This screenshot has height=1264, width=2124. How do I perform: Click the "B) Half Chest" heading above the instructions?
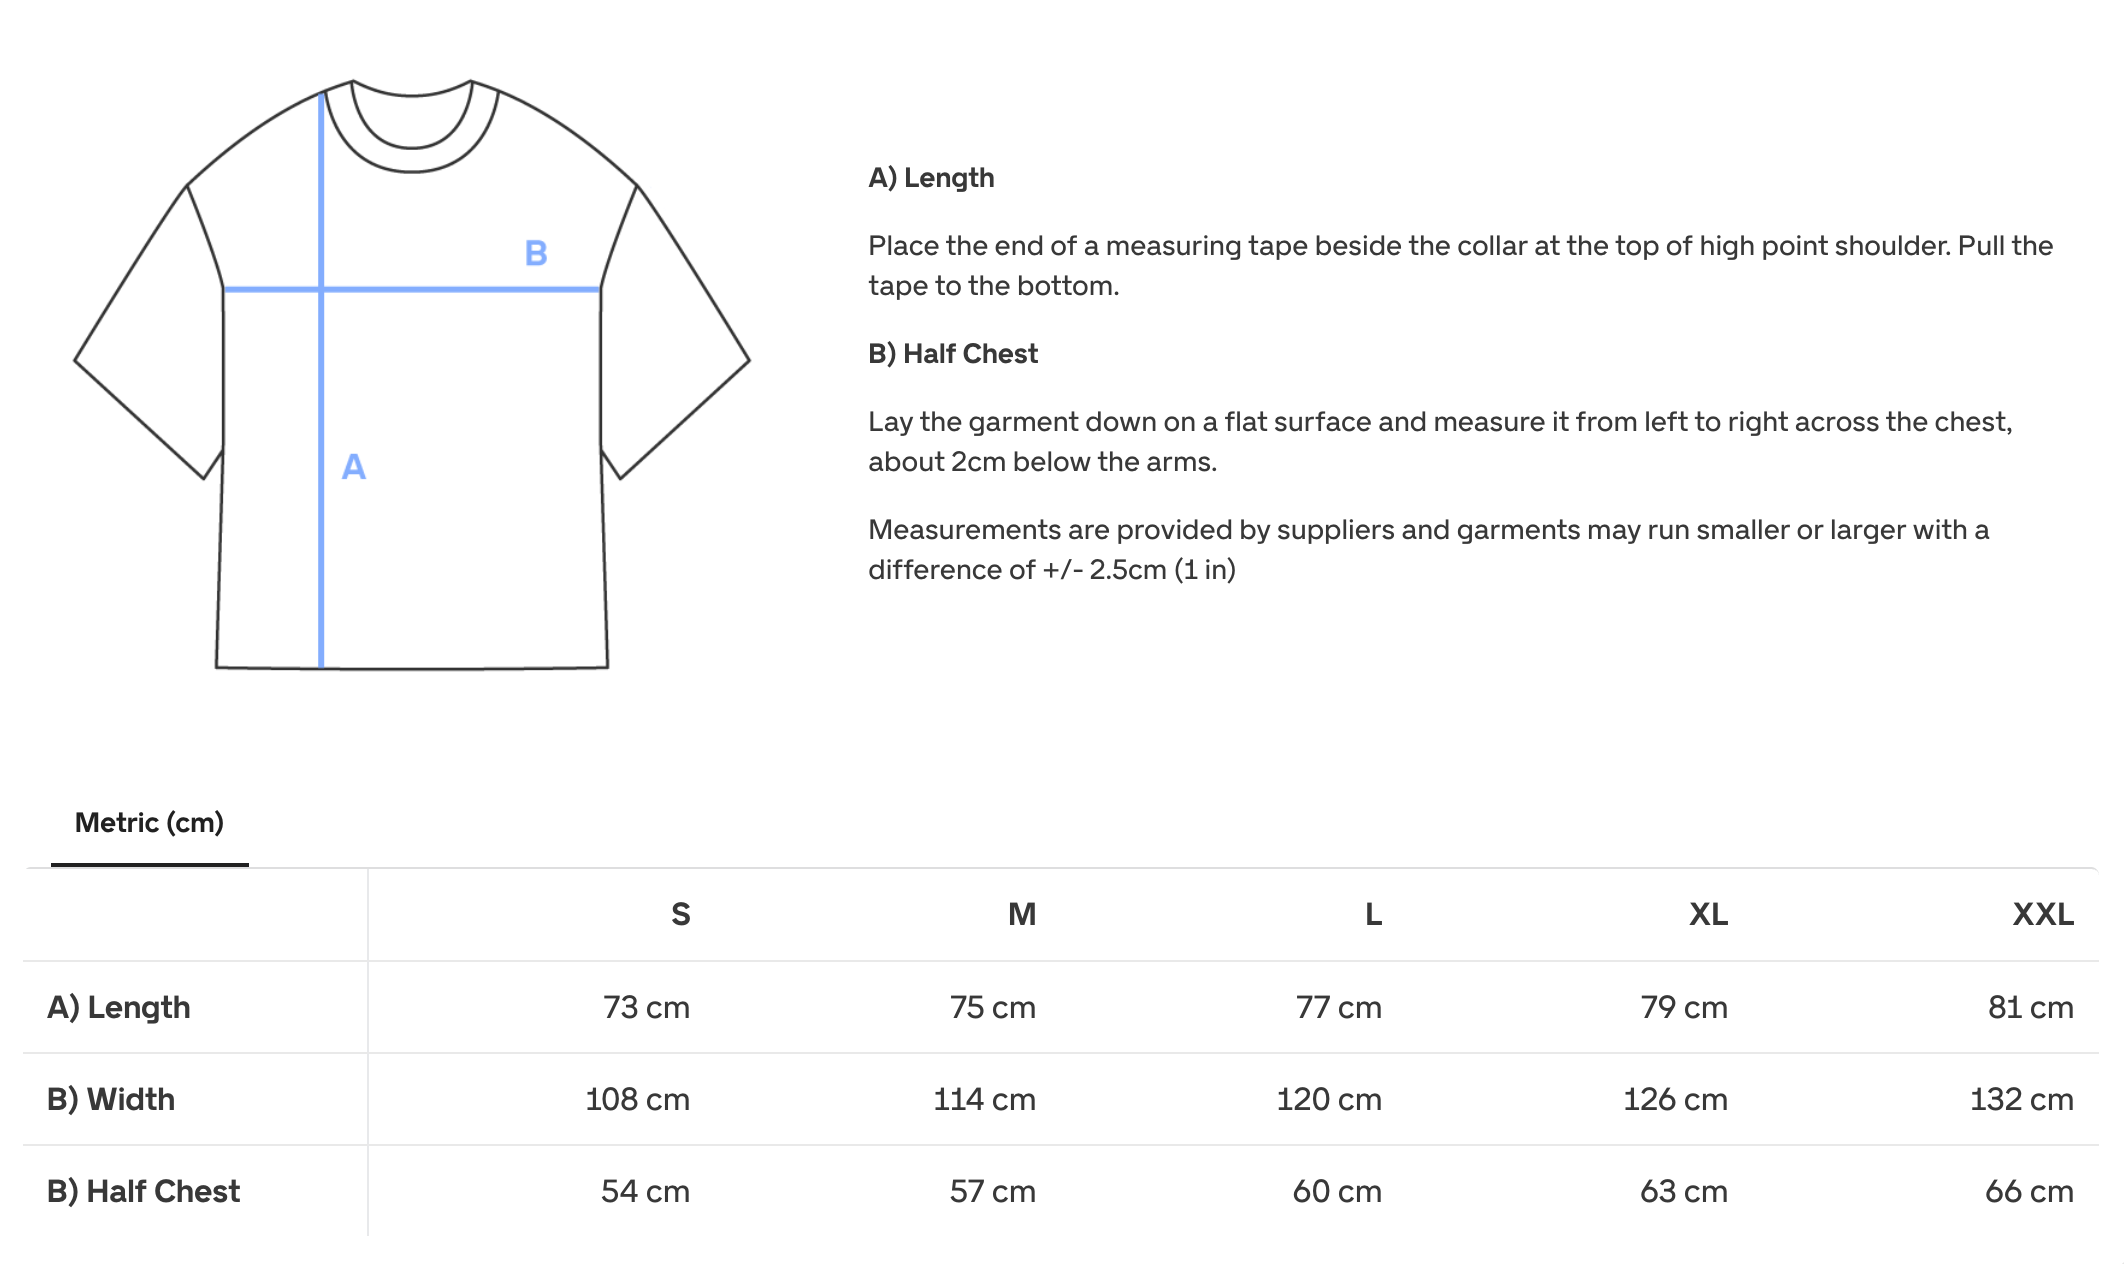(x=953, y=354)
